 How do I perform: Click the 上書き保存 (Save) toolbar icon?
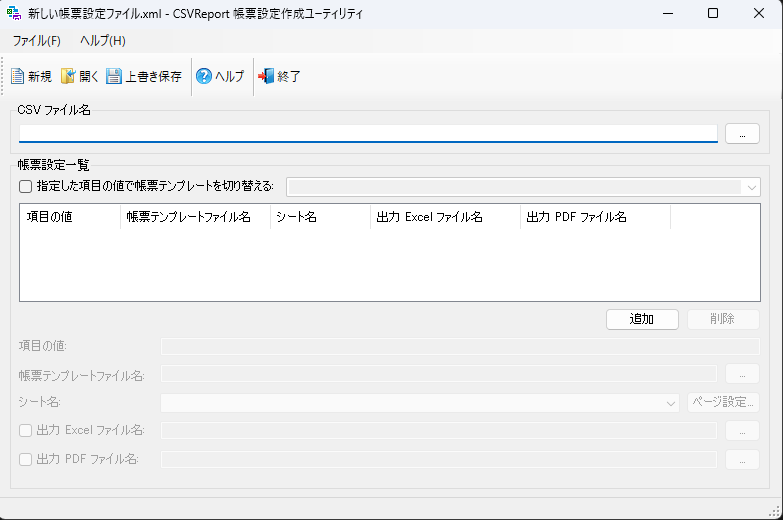pos(114,76)
